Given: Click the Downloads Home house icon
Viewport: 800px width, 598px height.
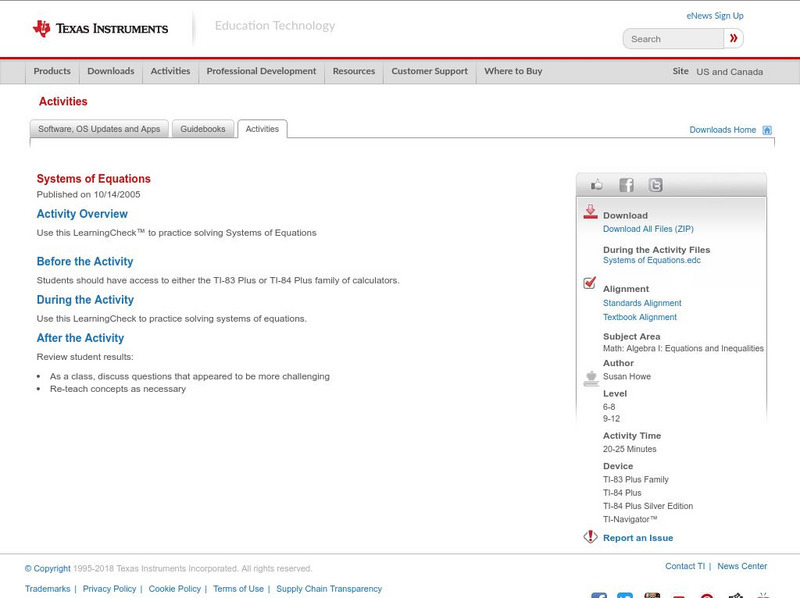Looking at the screenshot, I should point(767,130).
